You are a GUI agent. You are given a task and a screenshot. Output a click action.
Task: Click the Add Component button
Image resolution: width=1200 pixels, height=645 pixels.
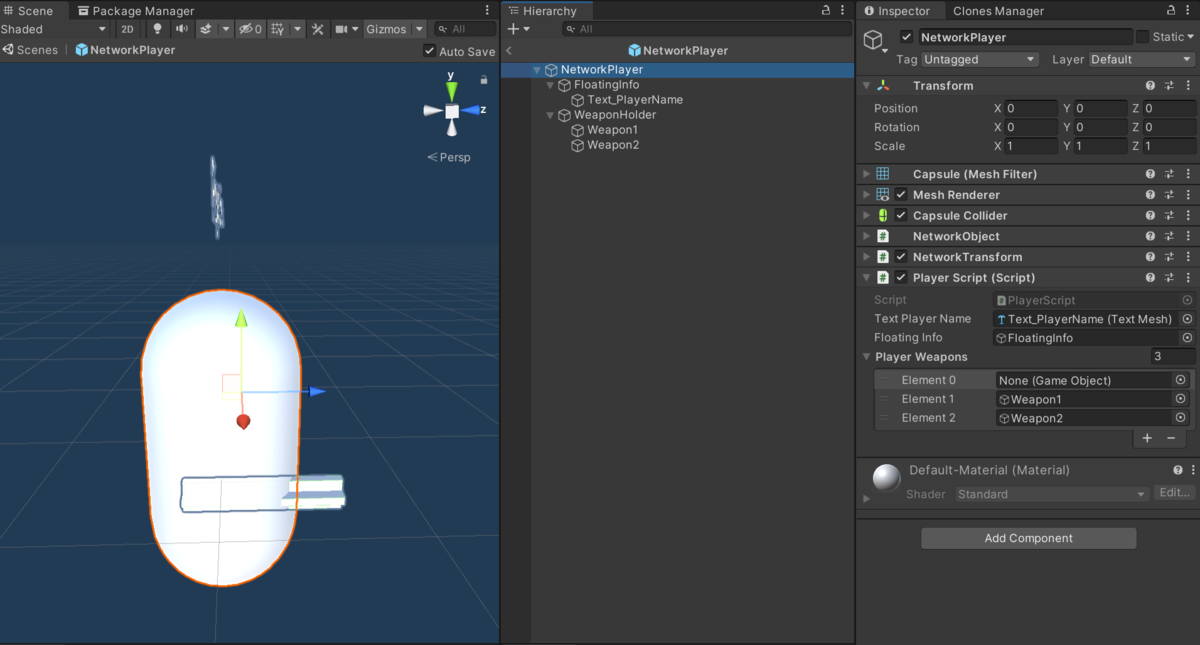coord(1028,538)
